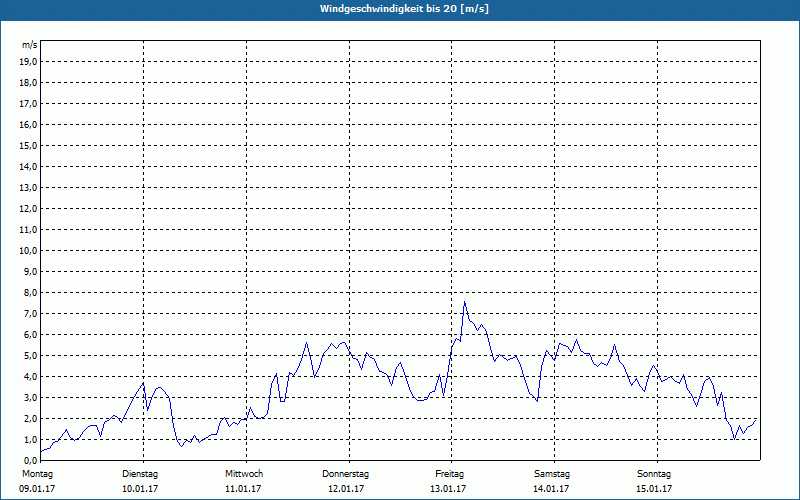The width and height of the screenshot is (800, 500).
Task: Click the 5,0 y-axis label
Action: pyautogui.click(x=30, y=355)
